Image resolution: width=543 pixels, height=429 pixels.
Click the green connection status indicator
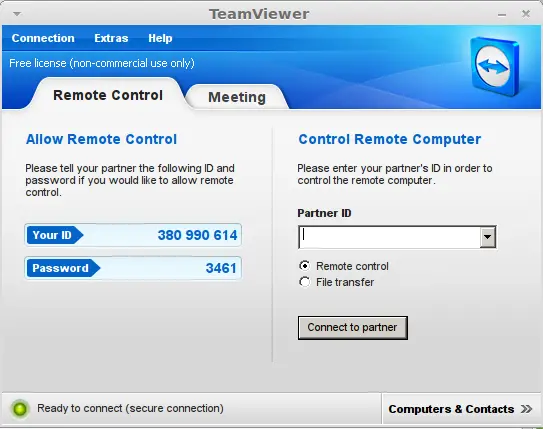[x=20, y=409]
